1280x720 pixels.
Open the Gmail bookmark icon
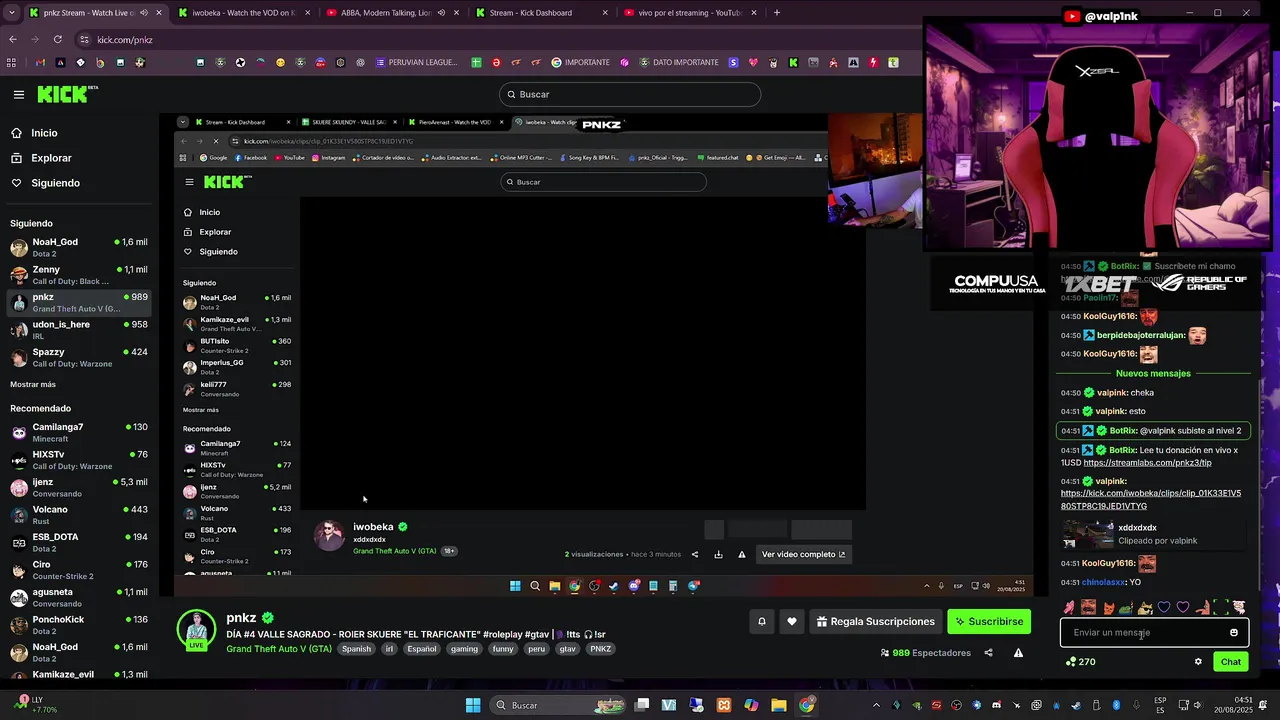coord(40,62)
